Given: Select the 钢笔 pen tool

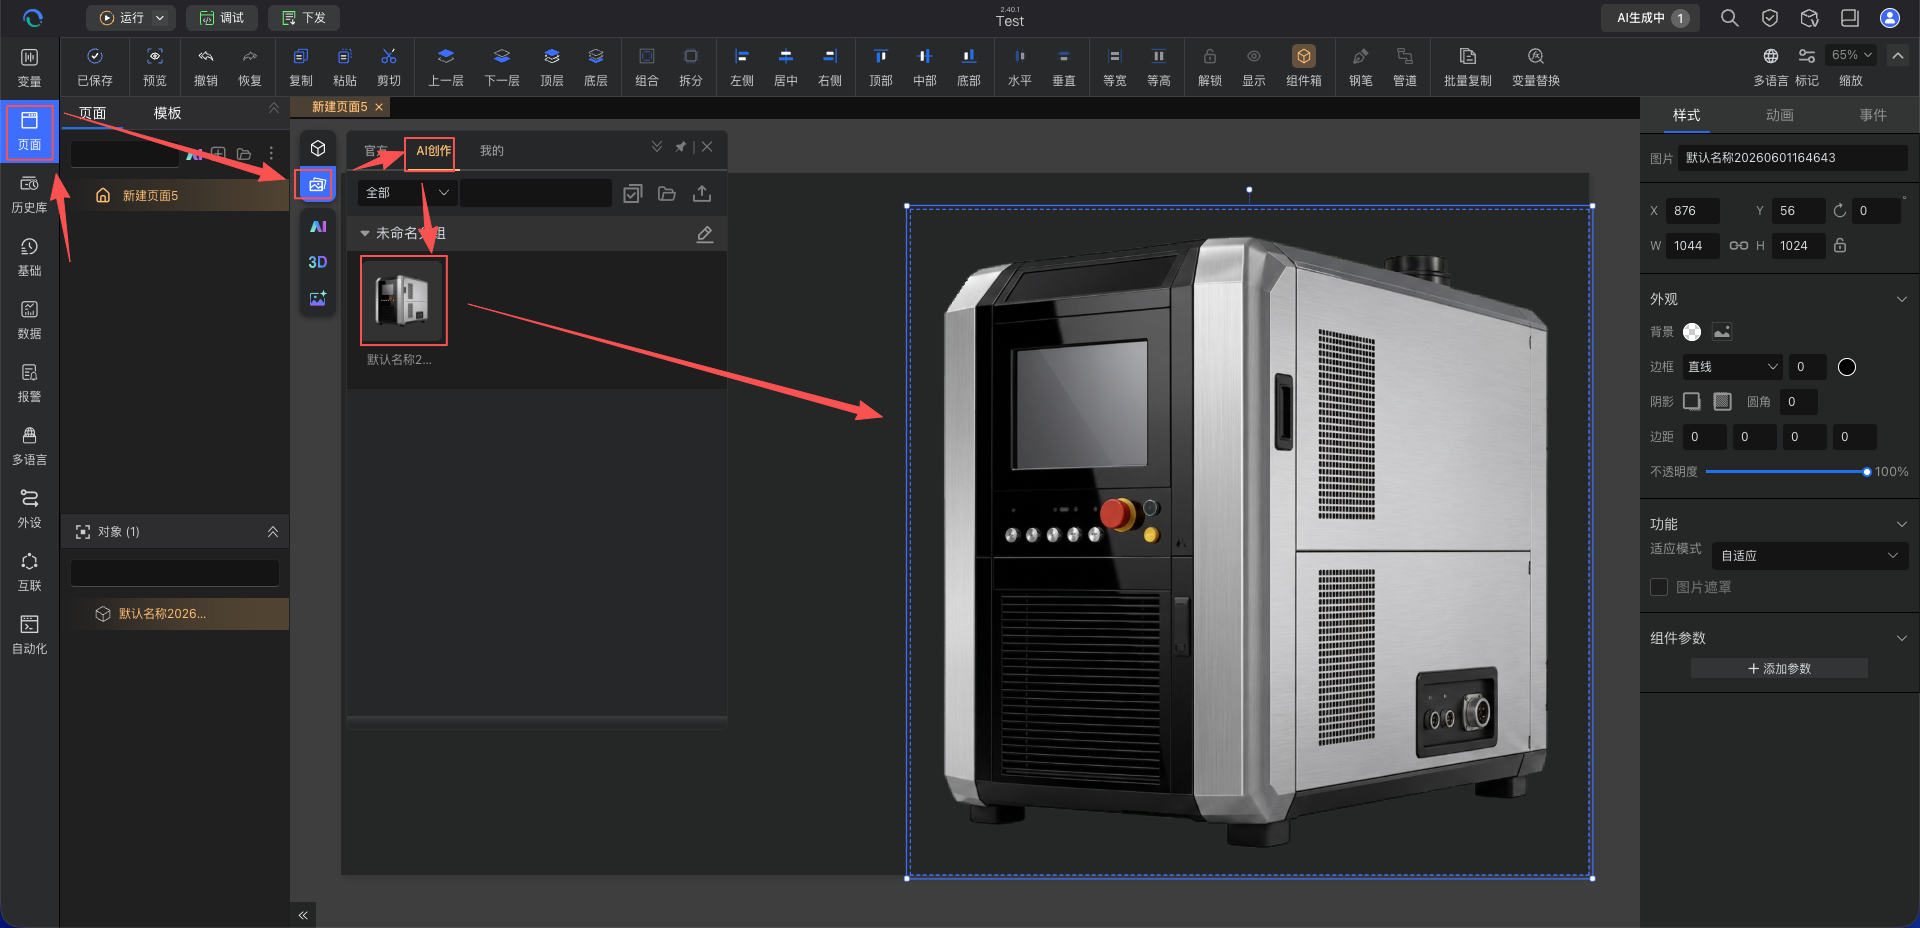Looking at the screenshot, I should (x=1360, y=66).
